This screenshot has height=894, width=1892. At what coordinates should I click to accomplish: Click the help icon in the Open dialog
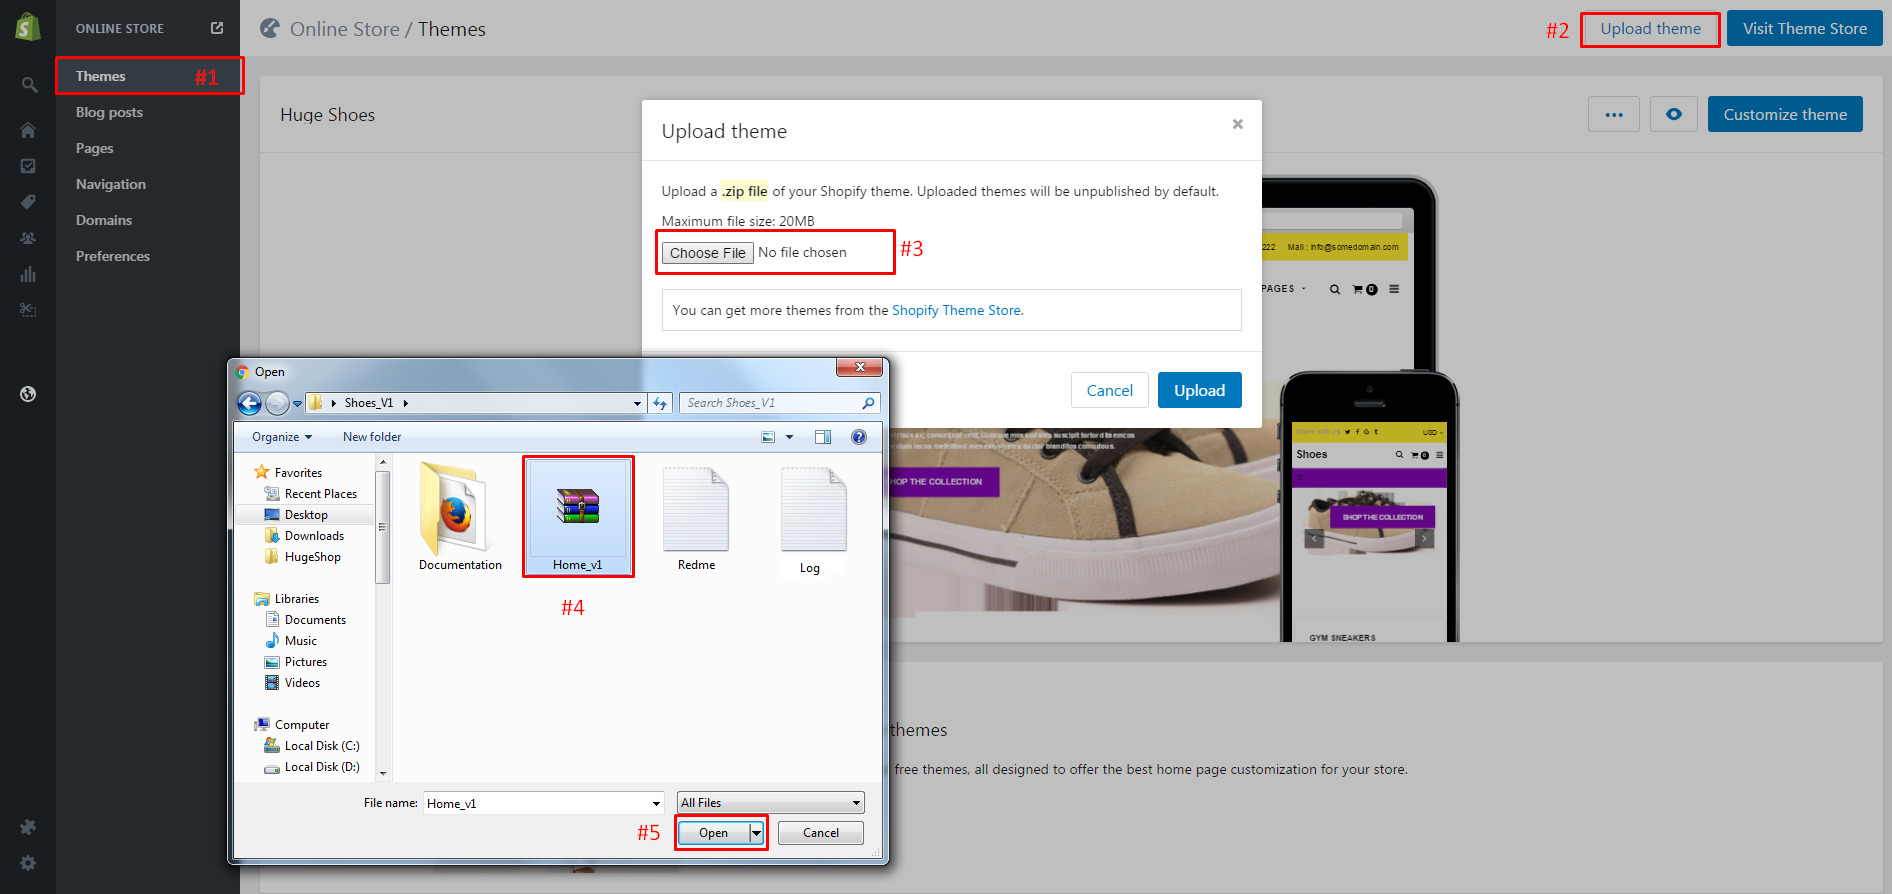point(858,437)
